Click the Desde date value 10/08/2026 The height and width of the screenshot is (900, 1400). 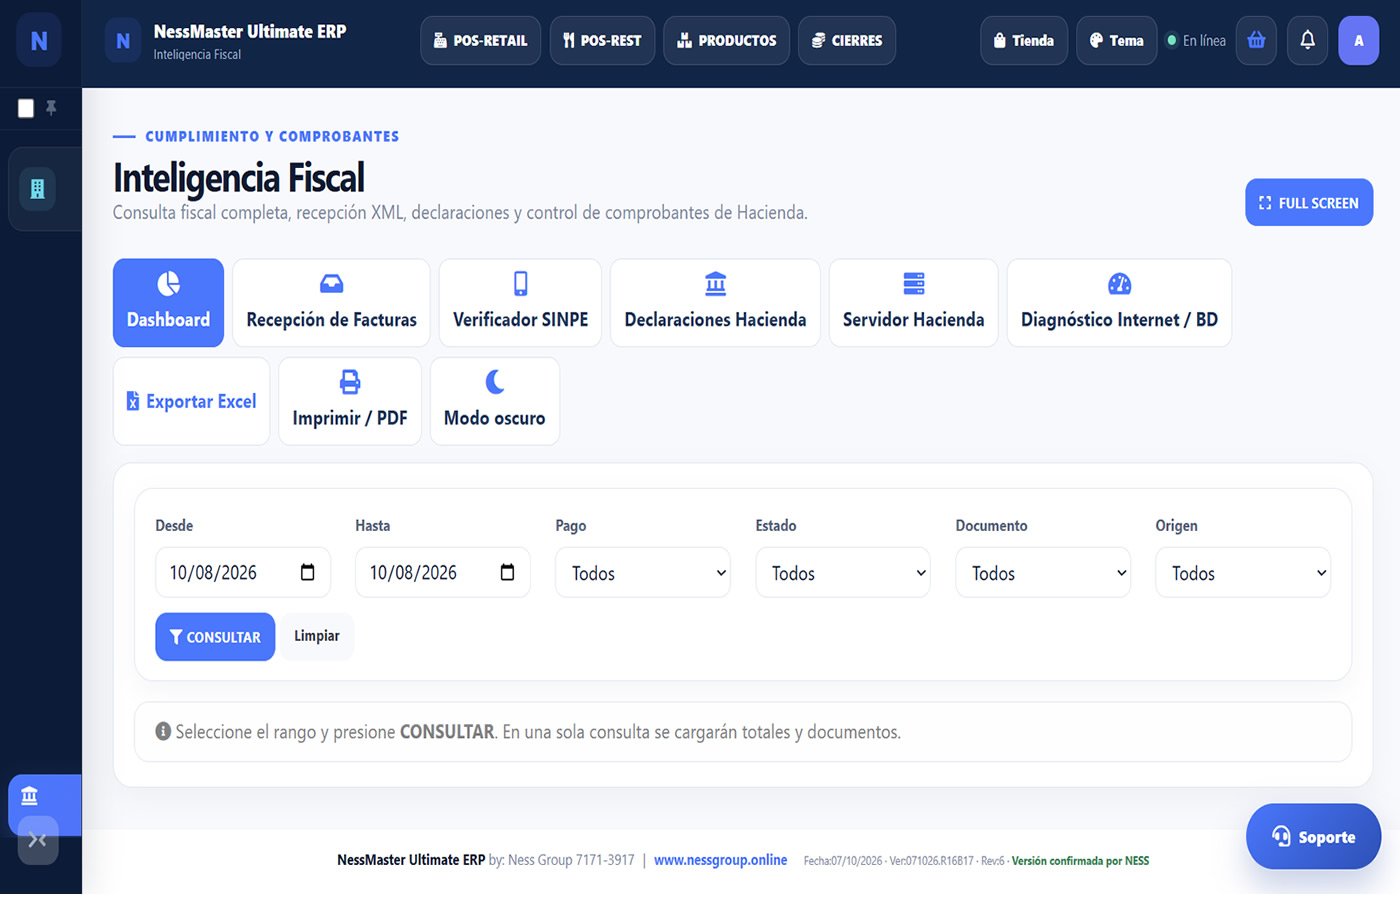(x=213, y=573)
